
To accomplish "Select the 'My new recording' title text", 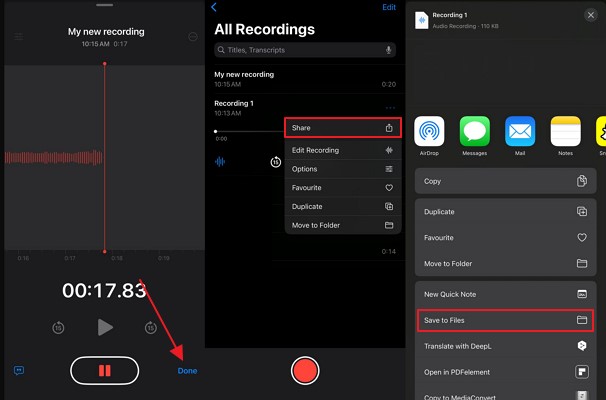I will (106, 32).
